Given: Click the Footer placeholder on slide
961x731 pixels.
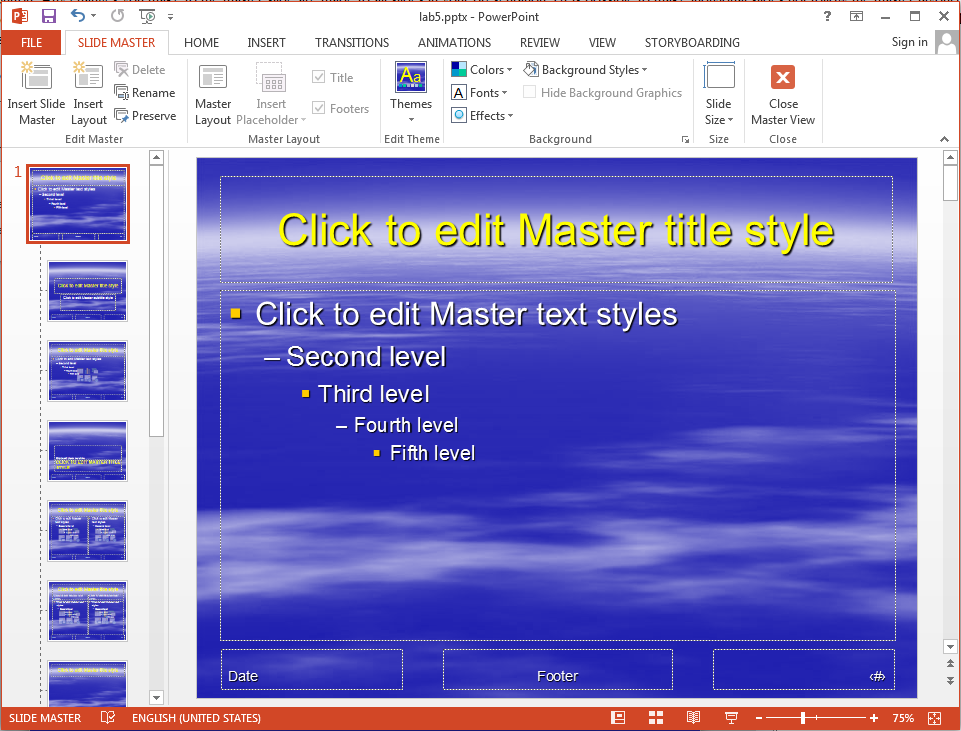Looking at the screenshot, I should point(558,670).
